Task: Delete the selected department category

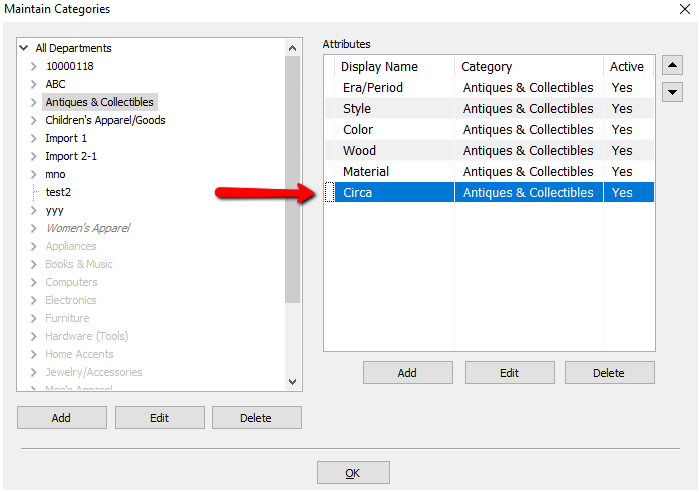Action: pyautogui.click(x=256, y=418)
